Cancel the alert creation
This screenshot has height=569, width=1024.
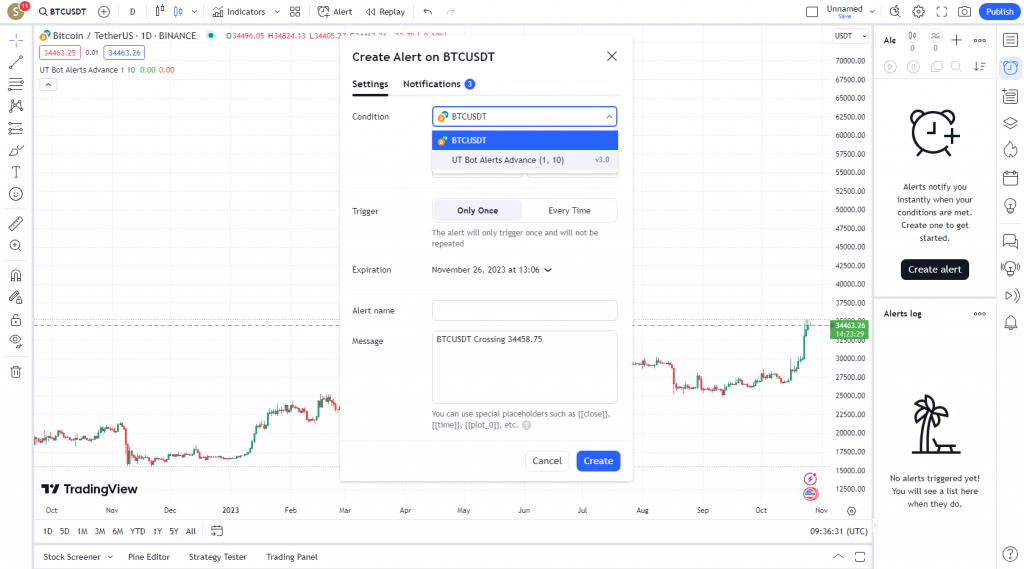pos(547,461)
